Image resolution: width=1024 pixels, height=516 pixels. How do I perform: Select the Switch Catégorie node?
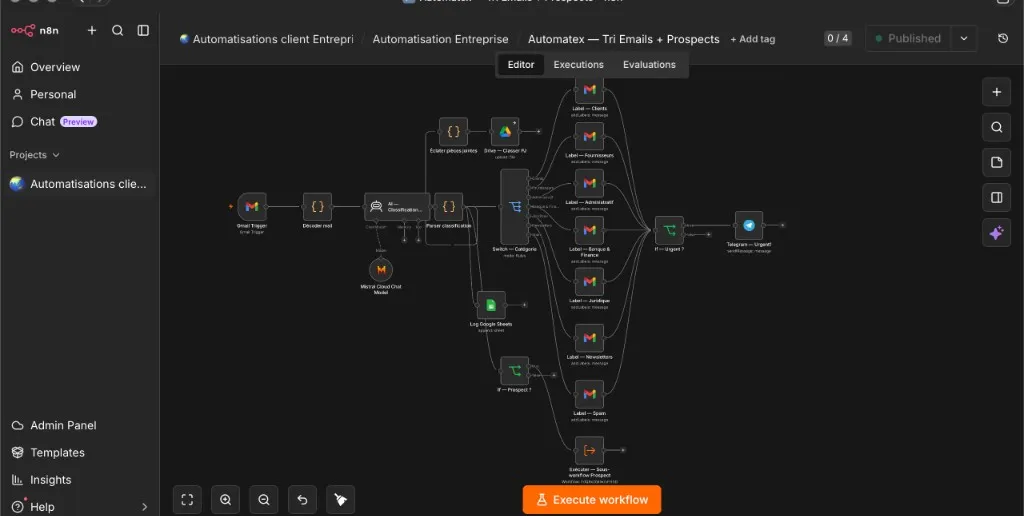click(x=515, y=207)
